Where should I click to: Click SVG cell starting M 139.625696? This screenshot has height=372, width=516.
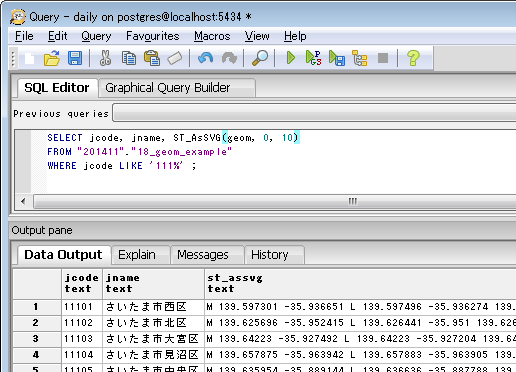[x=361, y=323]
